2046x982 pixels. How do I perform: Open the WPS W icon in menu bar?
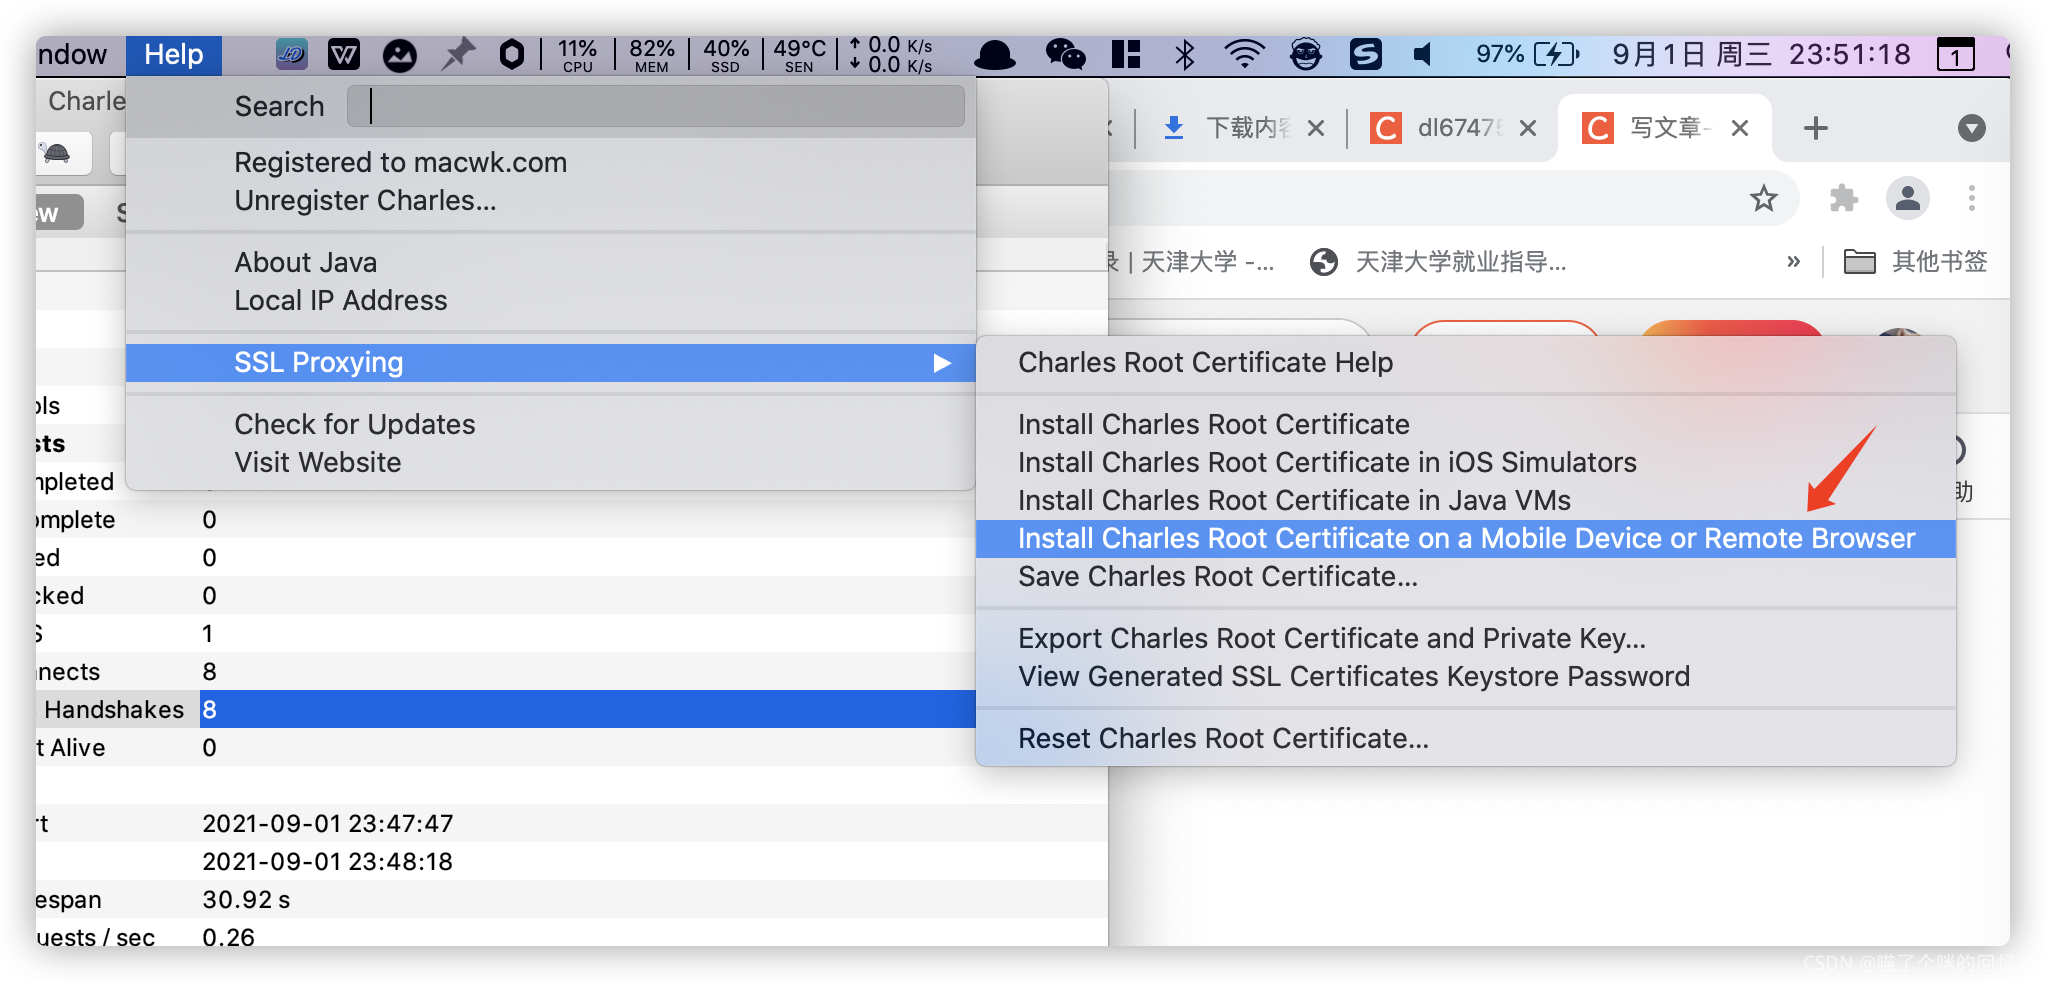tap(344, 54)
